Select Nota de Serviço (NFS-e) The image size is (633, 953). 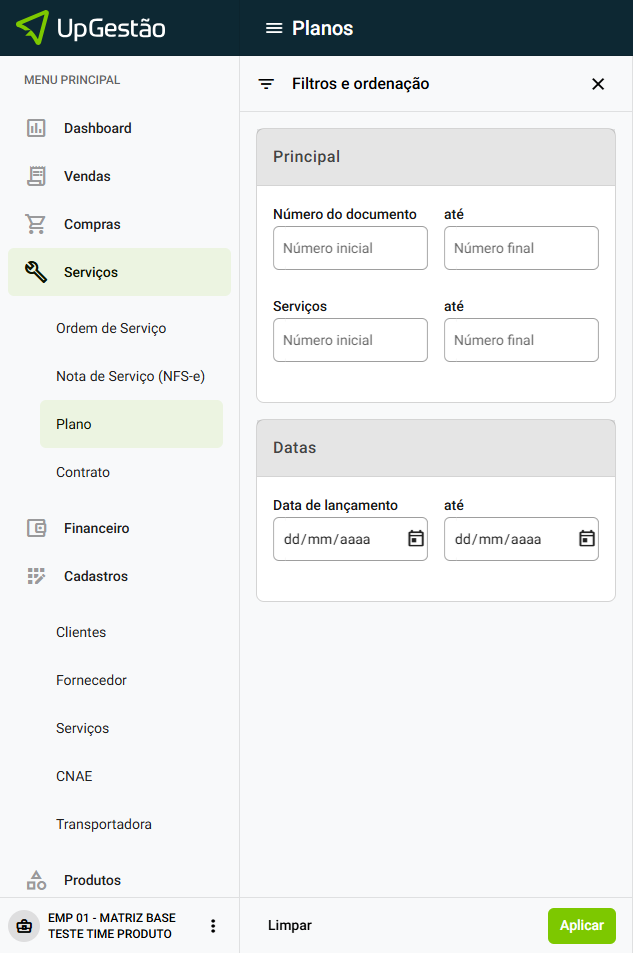(130, 376)
